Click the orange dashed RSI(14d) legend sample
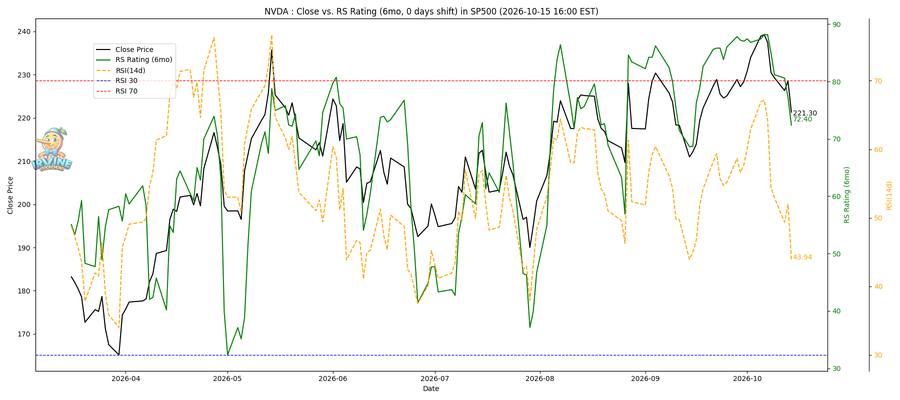The height and width of the screenshot is (400, 900). [104, 71]
